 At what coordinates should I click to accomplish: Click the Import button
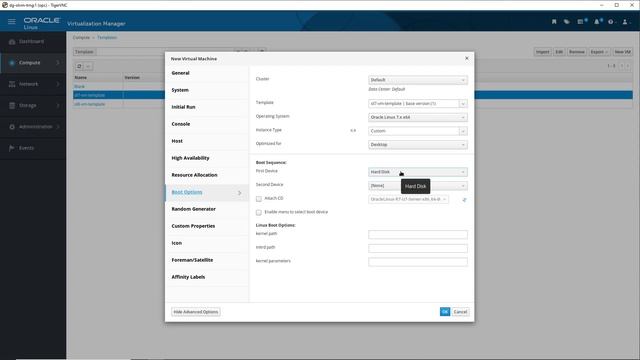542,52
